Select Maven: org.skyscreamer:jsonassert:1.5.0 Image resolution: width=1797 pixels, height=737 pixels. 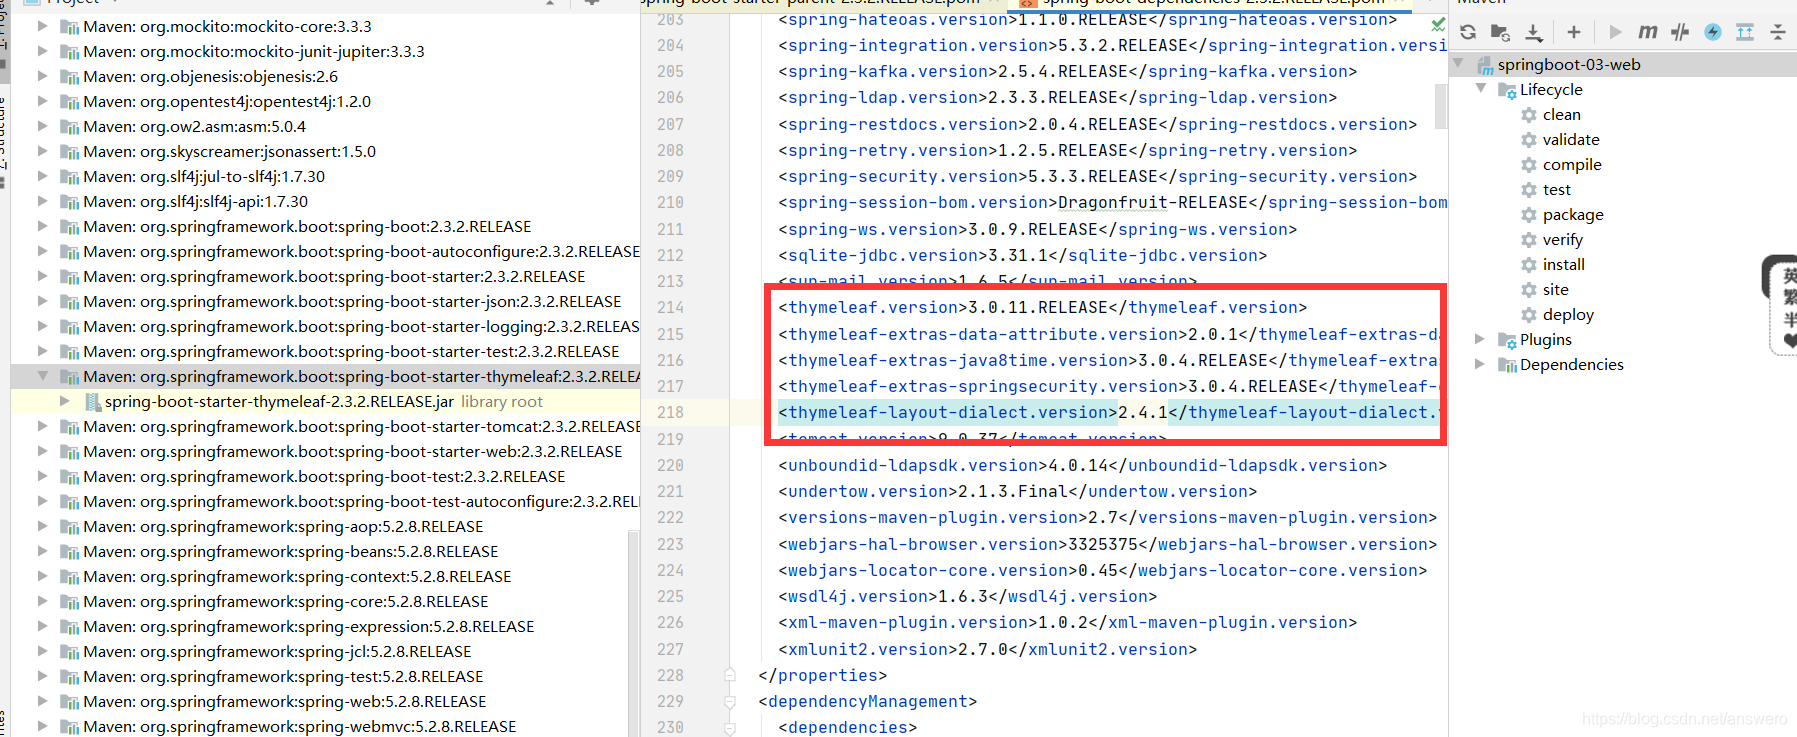pyautogui.click(x=229, y=152)
